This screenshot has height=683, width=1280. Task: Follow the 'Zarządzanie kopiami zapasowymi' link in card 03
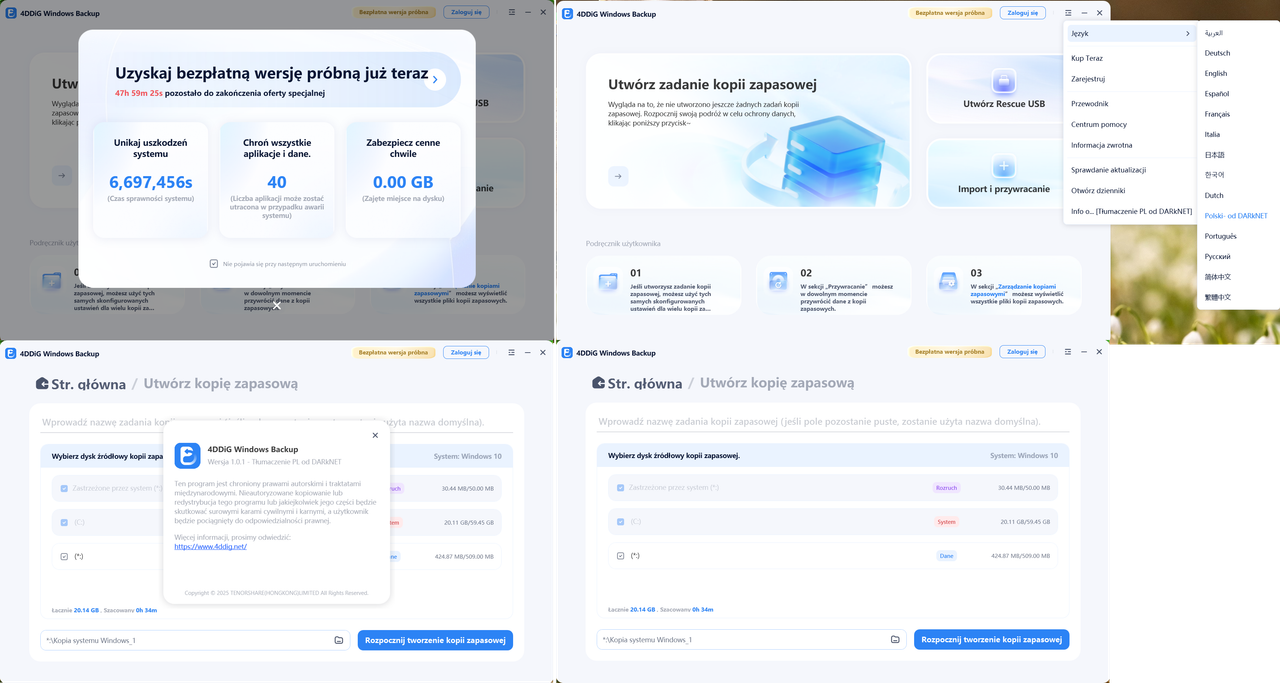[1015, 290]
